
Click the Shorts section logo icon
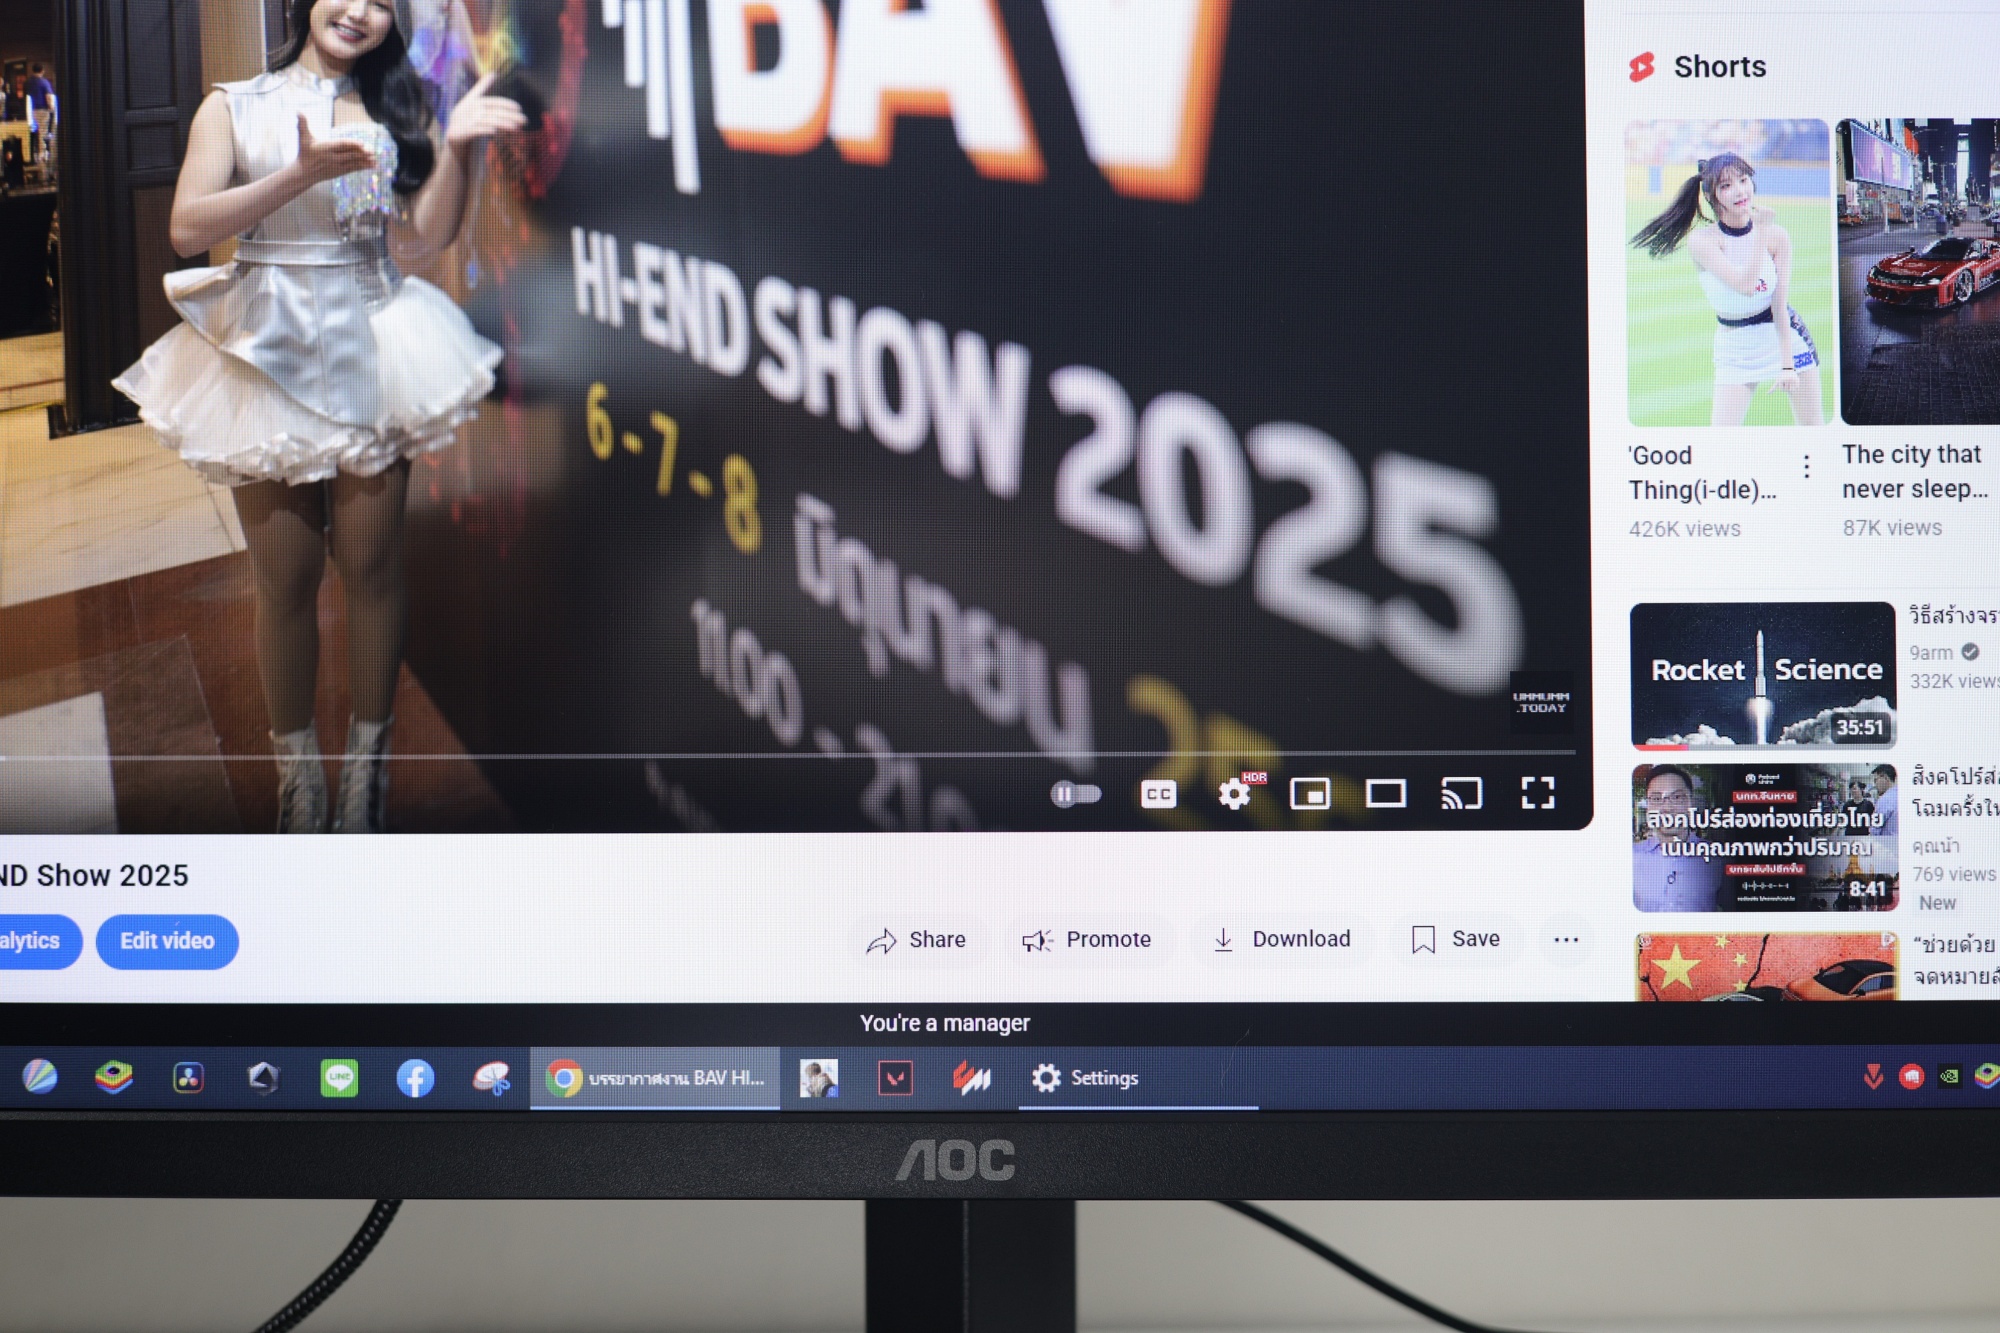[x=1642, y=67]
